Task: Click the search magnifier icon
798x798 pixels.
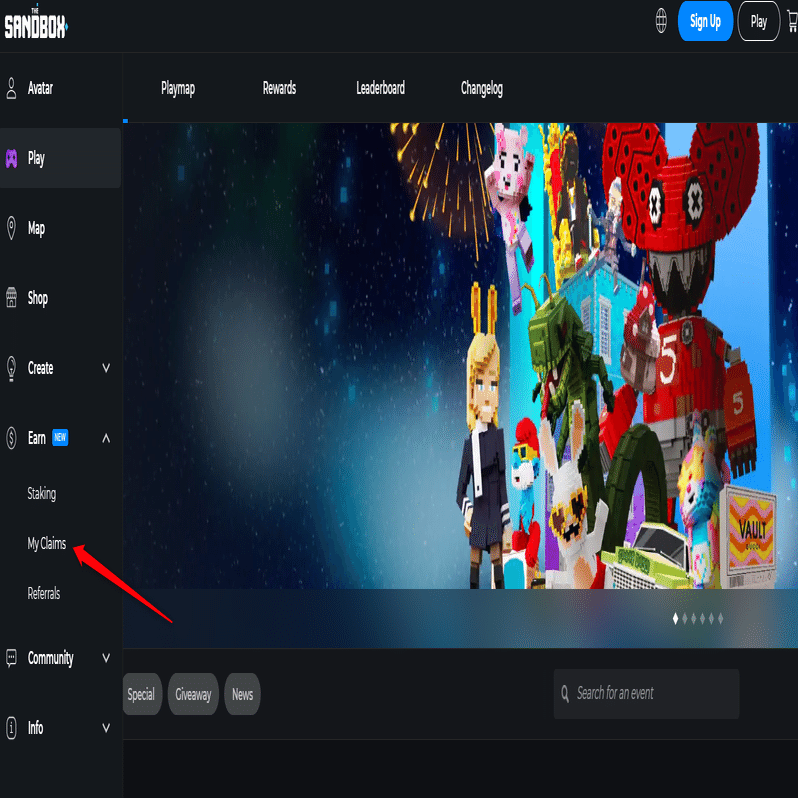Action: (x=565, y=694)
